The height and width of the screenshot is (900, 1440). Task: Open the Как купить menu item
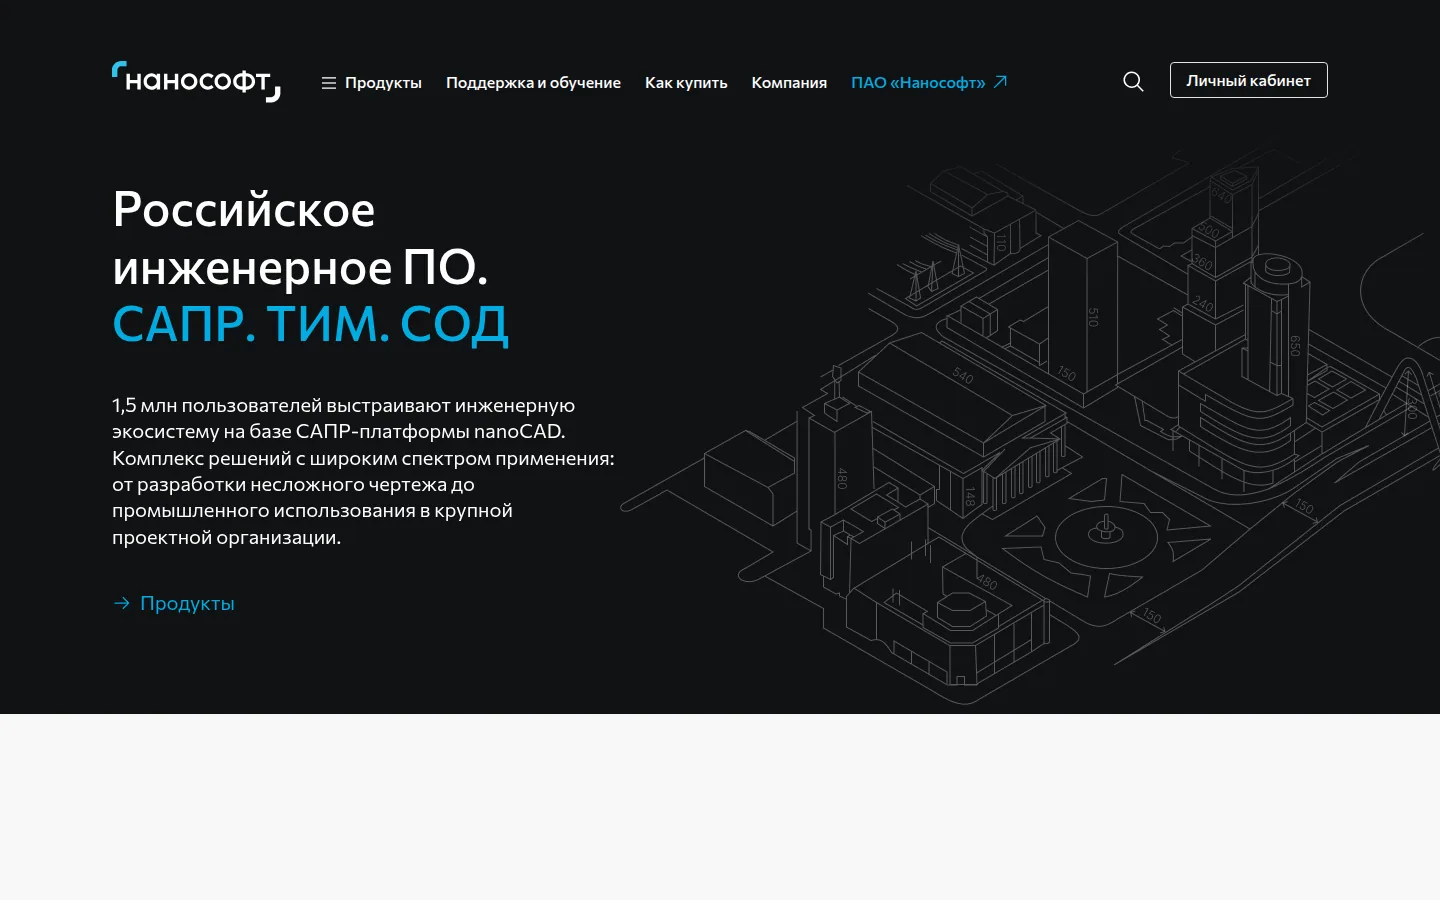coord(686,83)
